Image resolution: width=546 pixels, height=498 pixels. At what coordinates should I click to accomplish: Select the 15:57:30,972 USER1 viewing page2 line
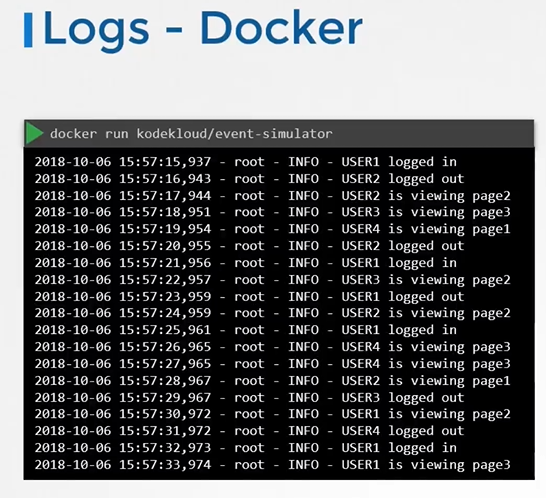(x=272, y=414)
